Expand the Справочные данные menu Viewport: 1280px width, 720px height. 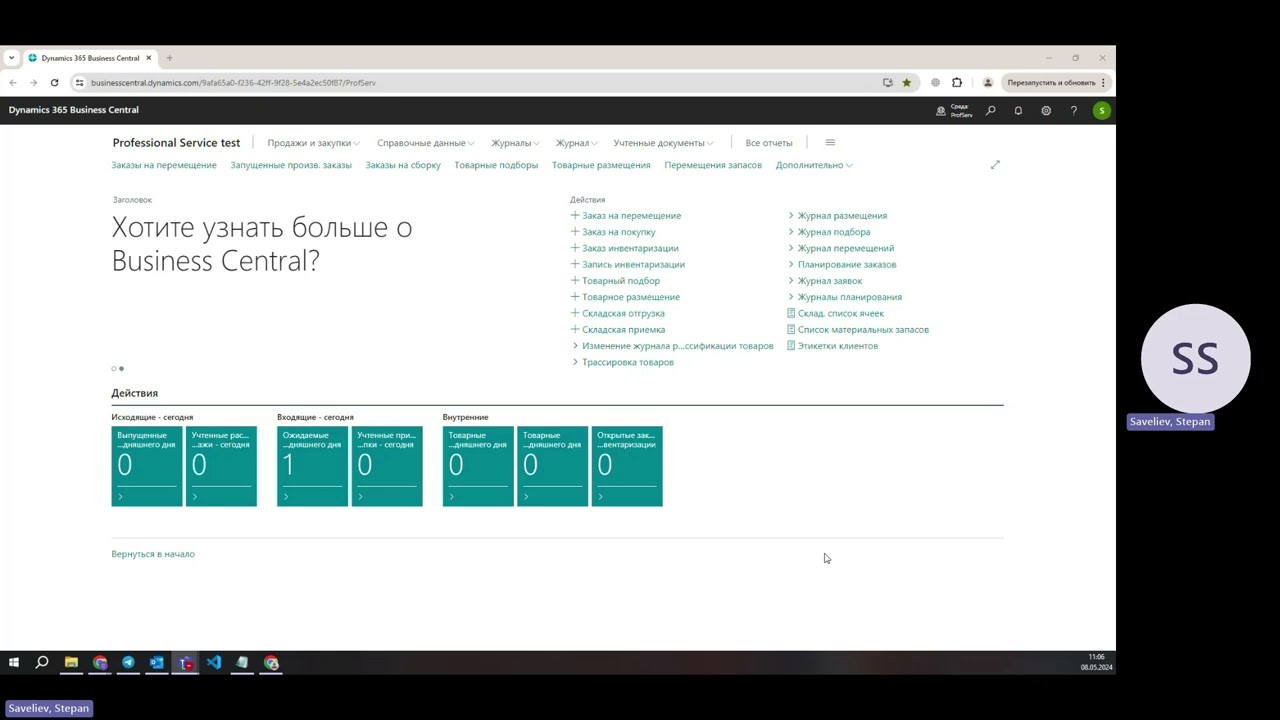click(425, 143)
